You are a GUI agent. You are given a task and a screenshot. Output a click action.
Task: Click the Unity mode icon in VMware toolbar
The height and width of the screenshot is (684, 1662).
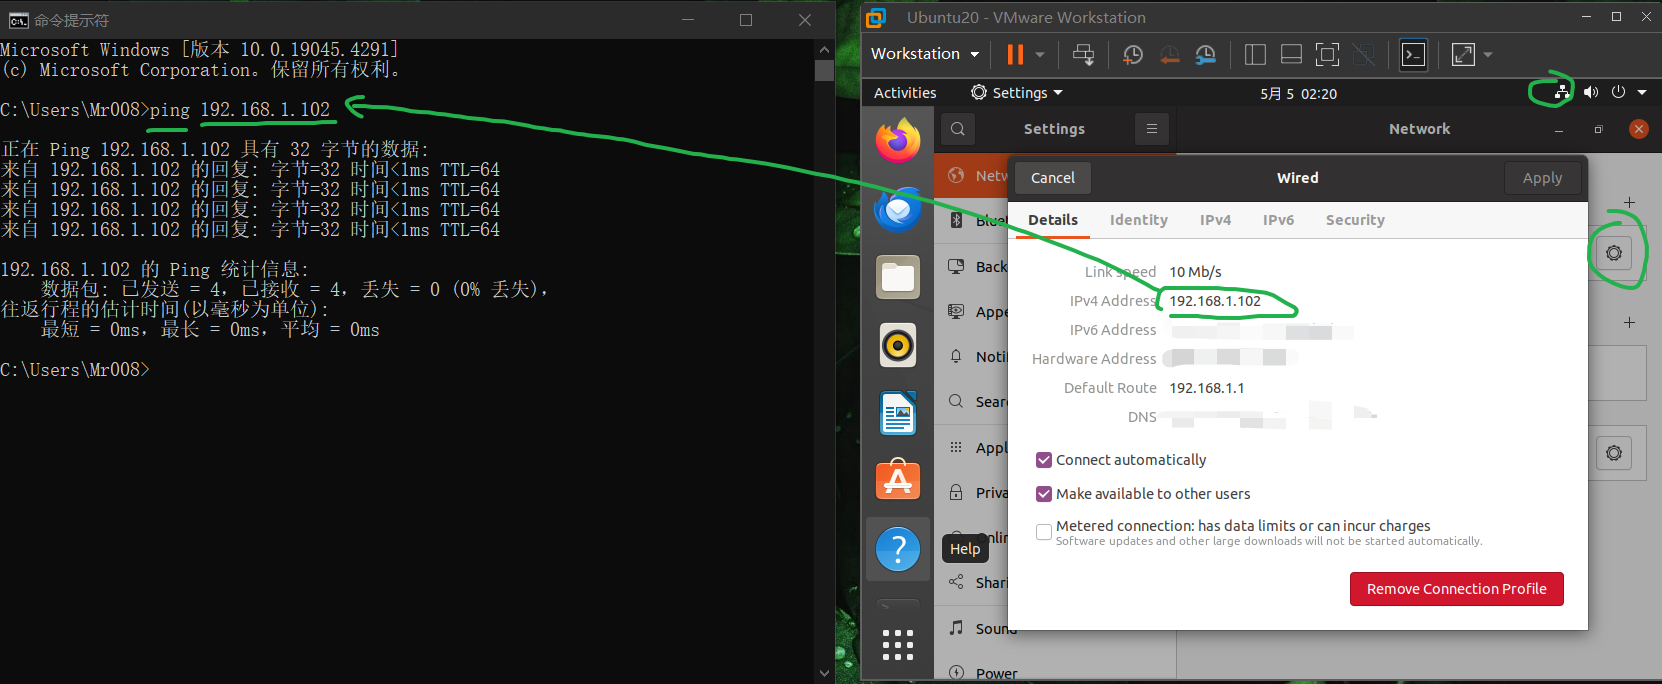(x=1363, y=55)
